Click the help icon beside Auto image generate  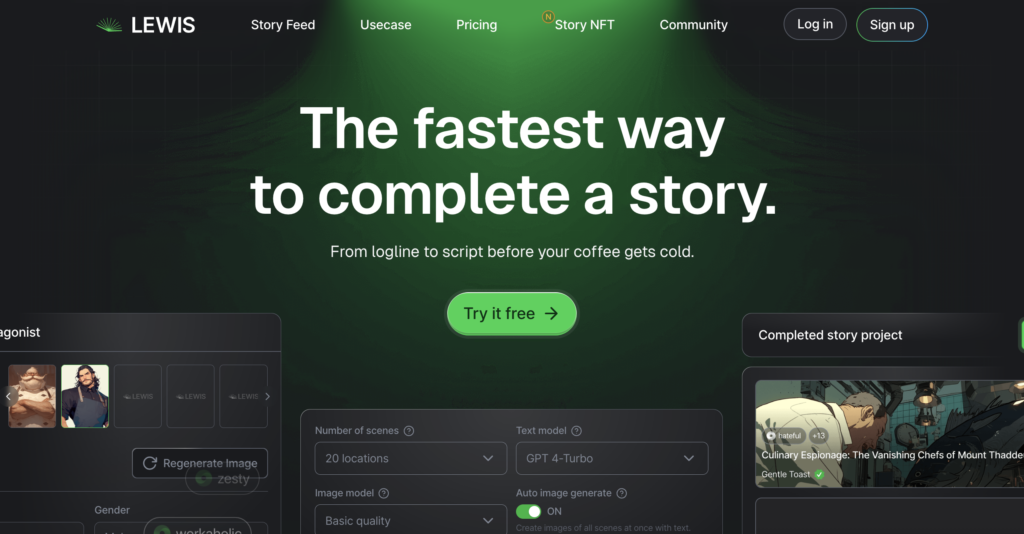(x=622, y=494)
